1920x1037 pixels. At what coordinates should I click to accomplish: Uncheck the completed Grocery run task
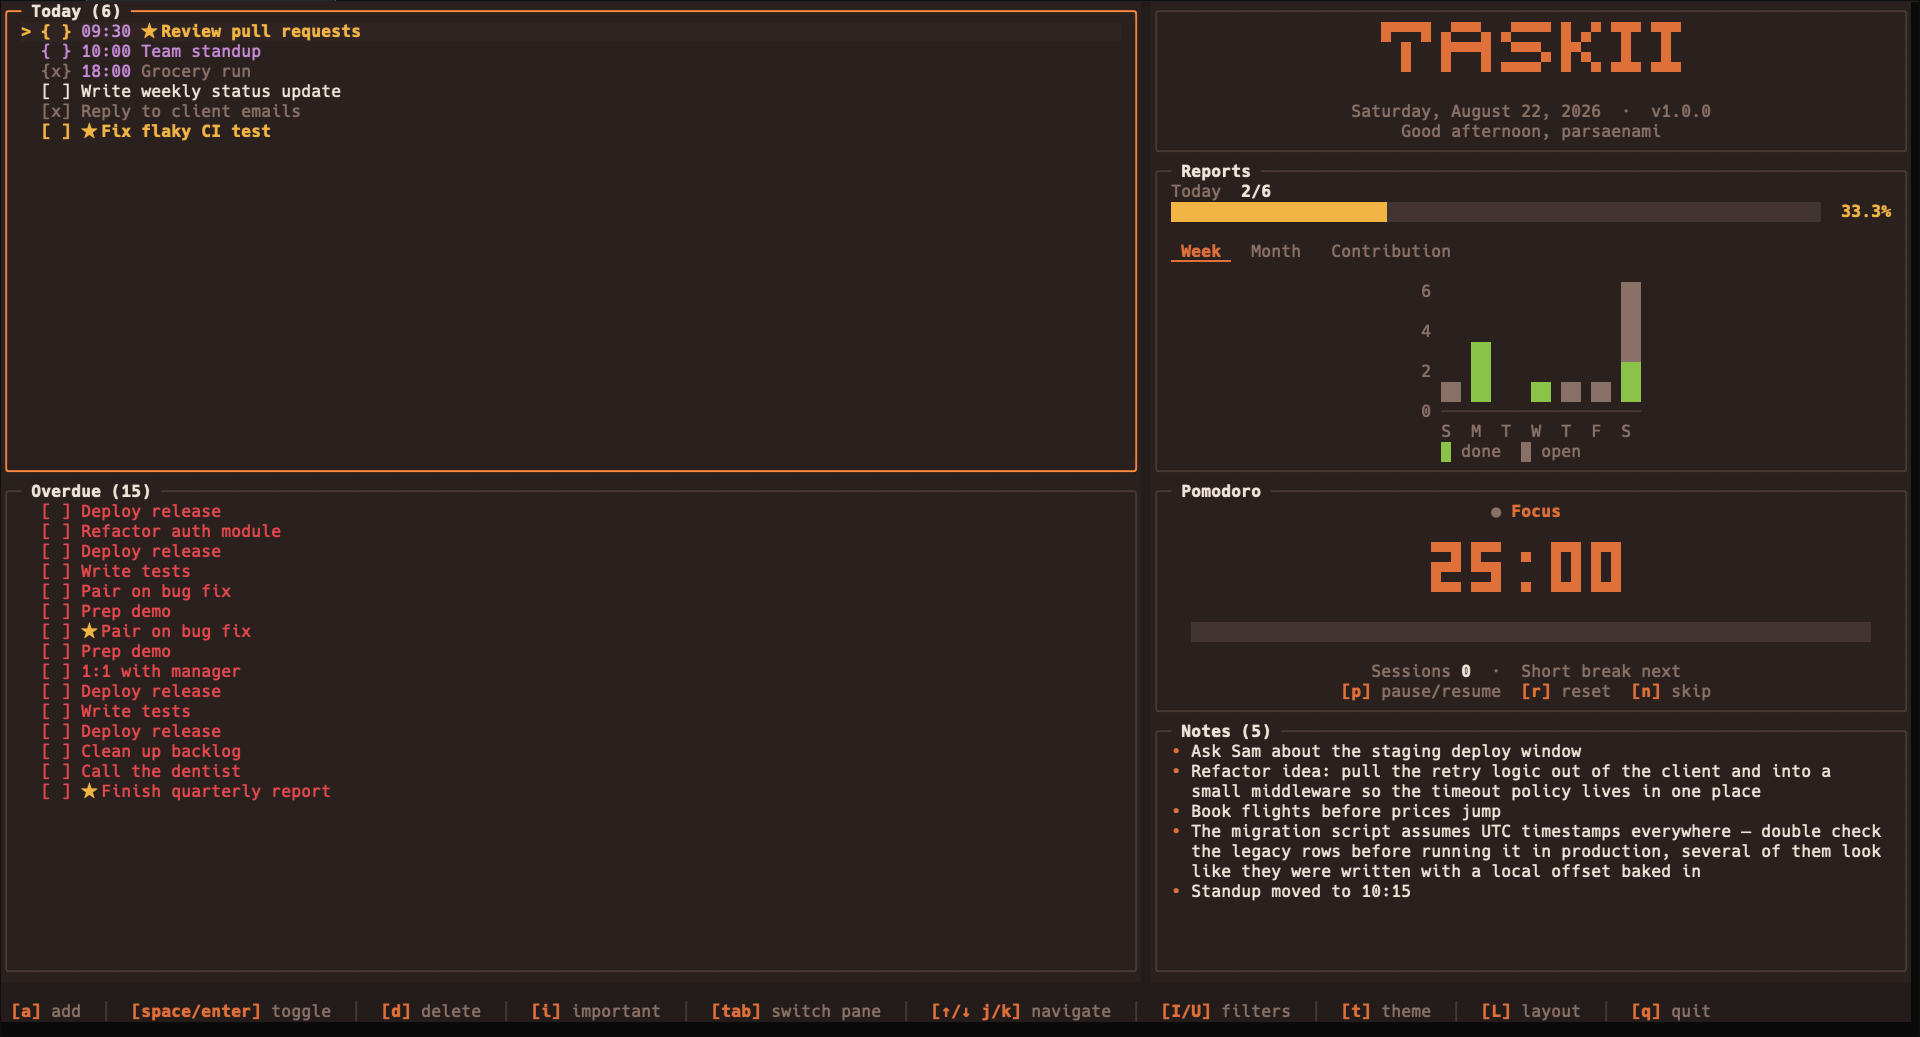coord(56,71)
